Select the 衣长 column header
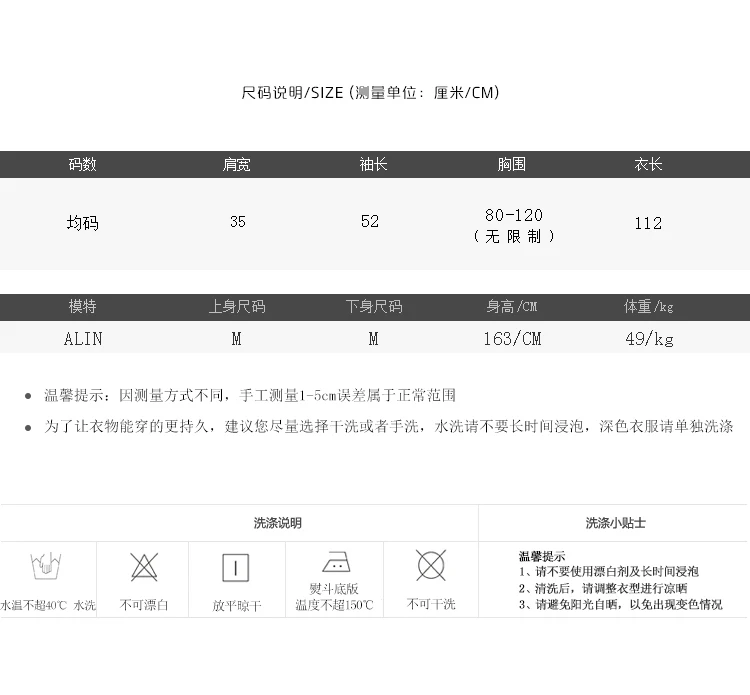Viewport: 750px width, 695px height. point(648,165)
